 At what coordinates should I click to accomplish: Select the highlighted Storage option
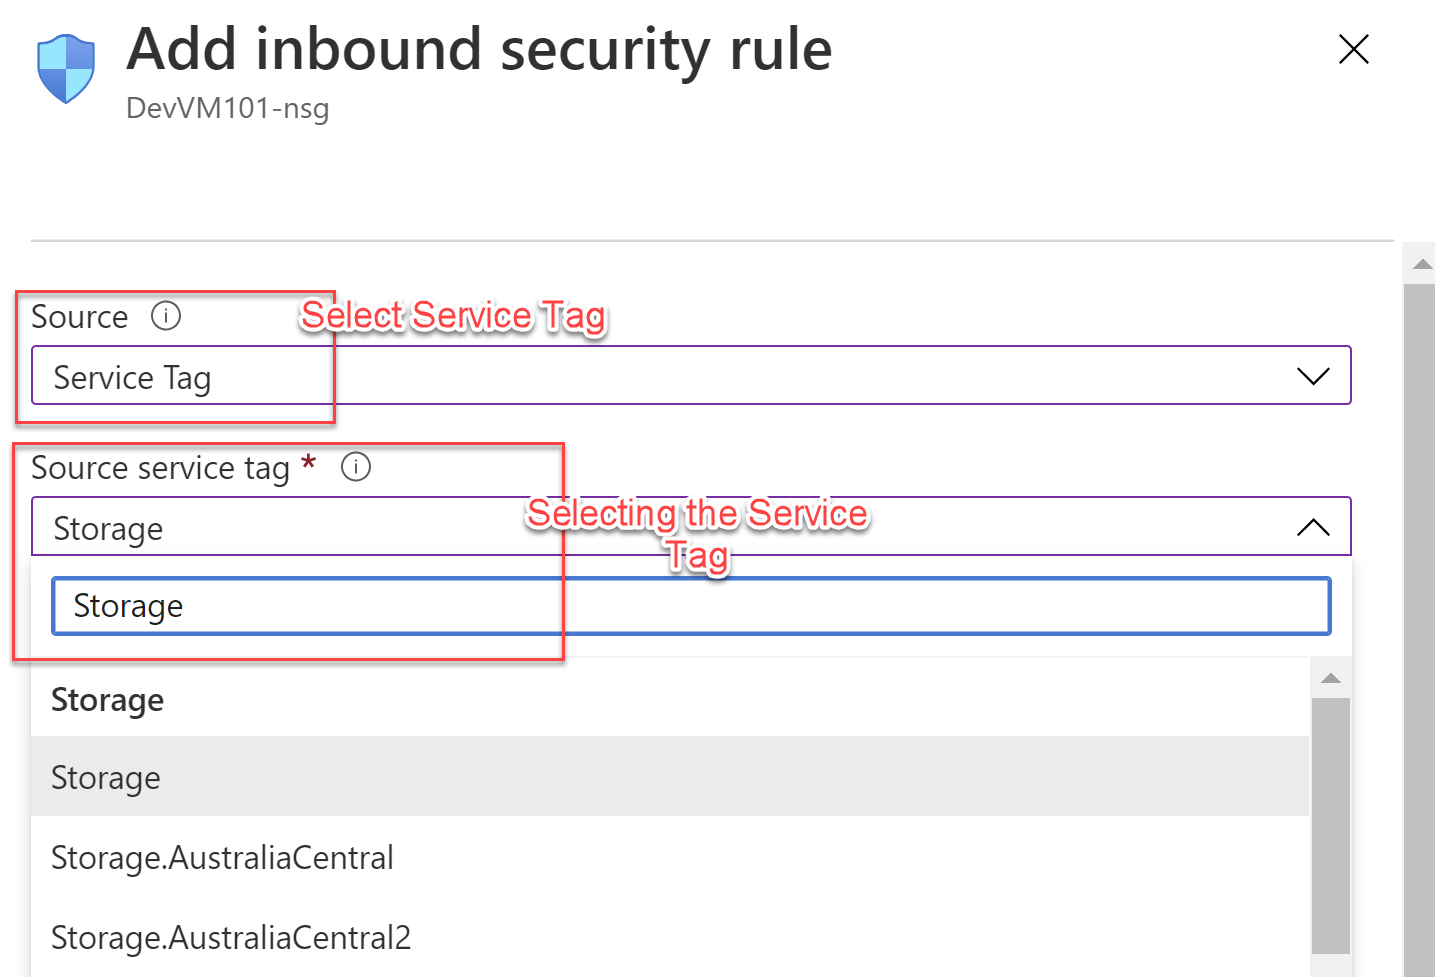[670, 777]
